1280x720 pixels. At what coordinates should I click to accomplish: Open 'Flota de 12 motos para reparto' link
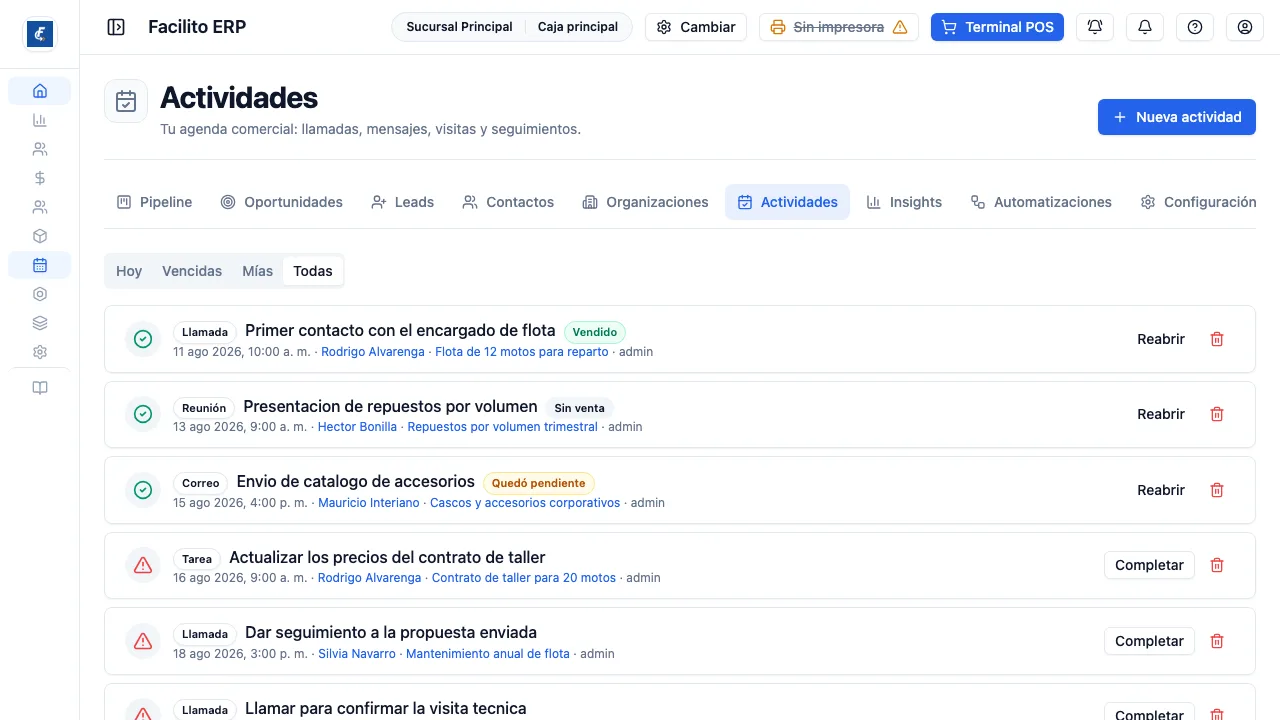pyautogui.click(x=522, y=352)
